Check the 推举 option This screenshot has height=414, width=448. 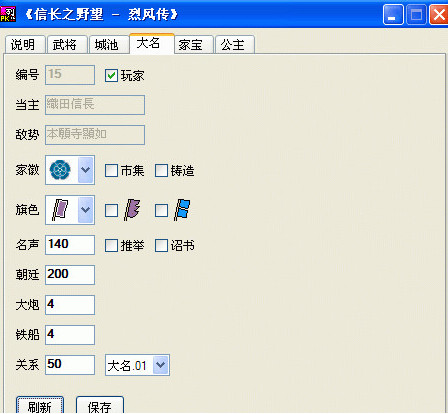tap(111, 246)
